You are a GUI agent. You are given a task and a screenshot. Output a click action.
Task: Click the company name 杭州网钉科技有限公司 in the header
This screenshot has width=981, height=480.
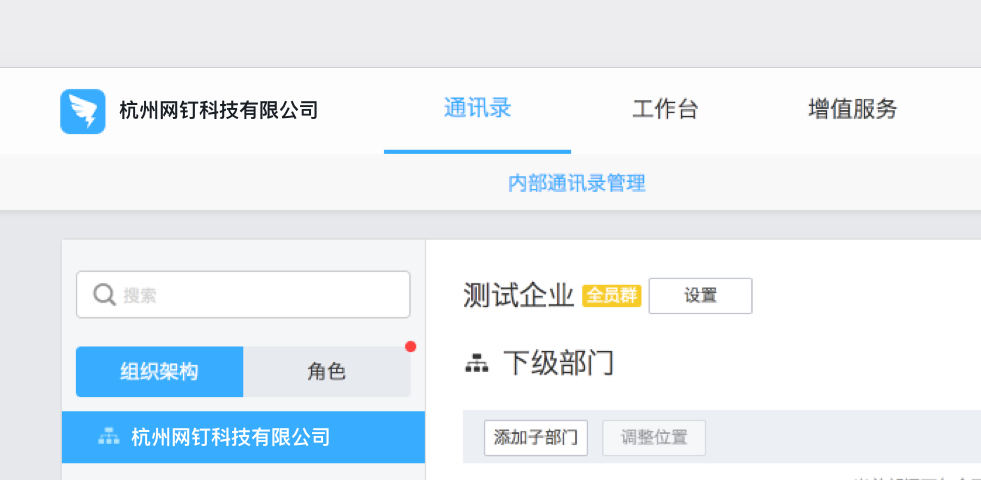coord(219,111)
